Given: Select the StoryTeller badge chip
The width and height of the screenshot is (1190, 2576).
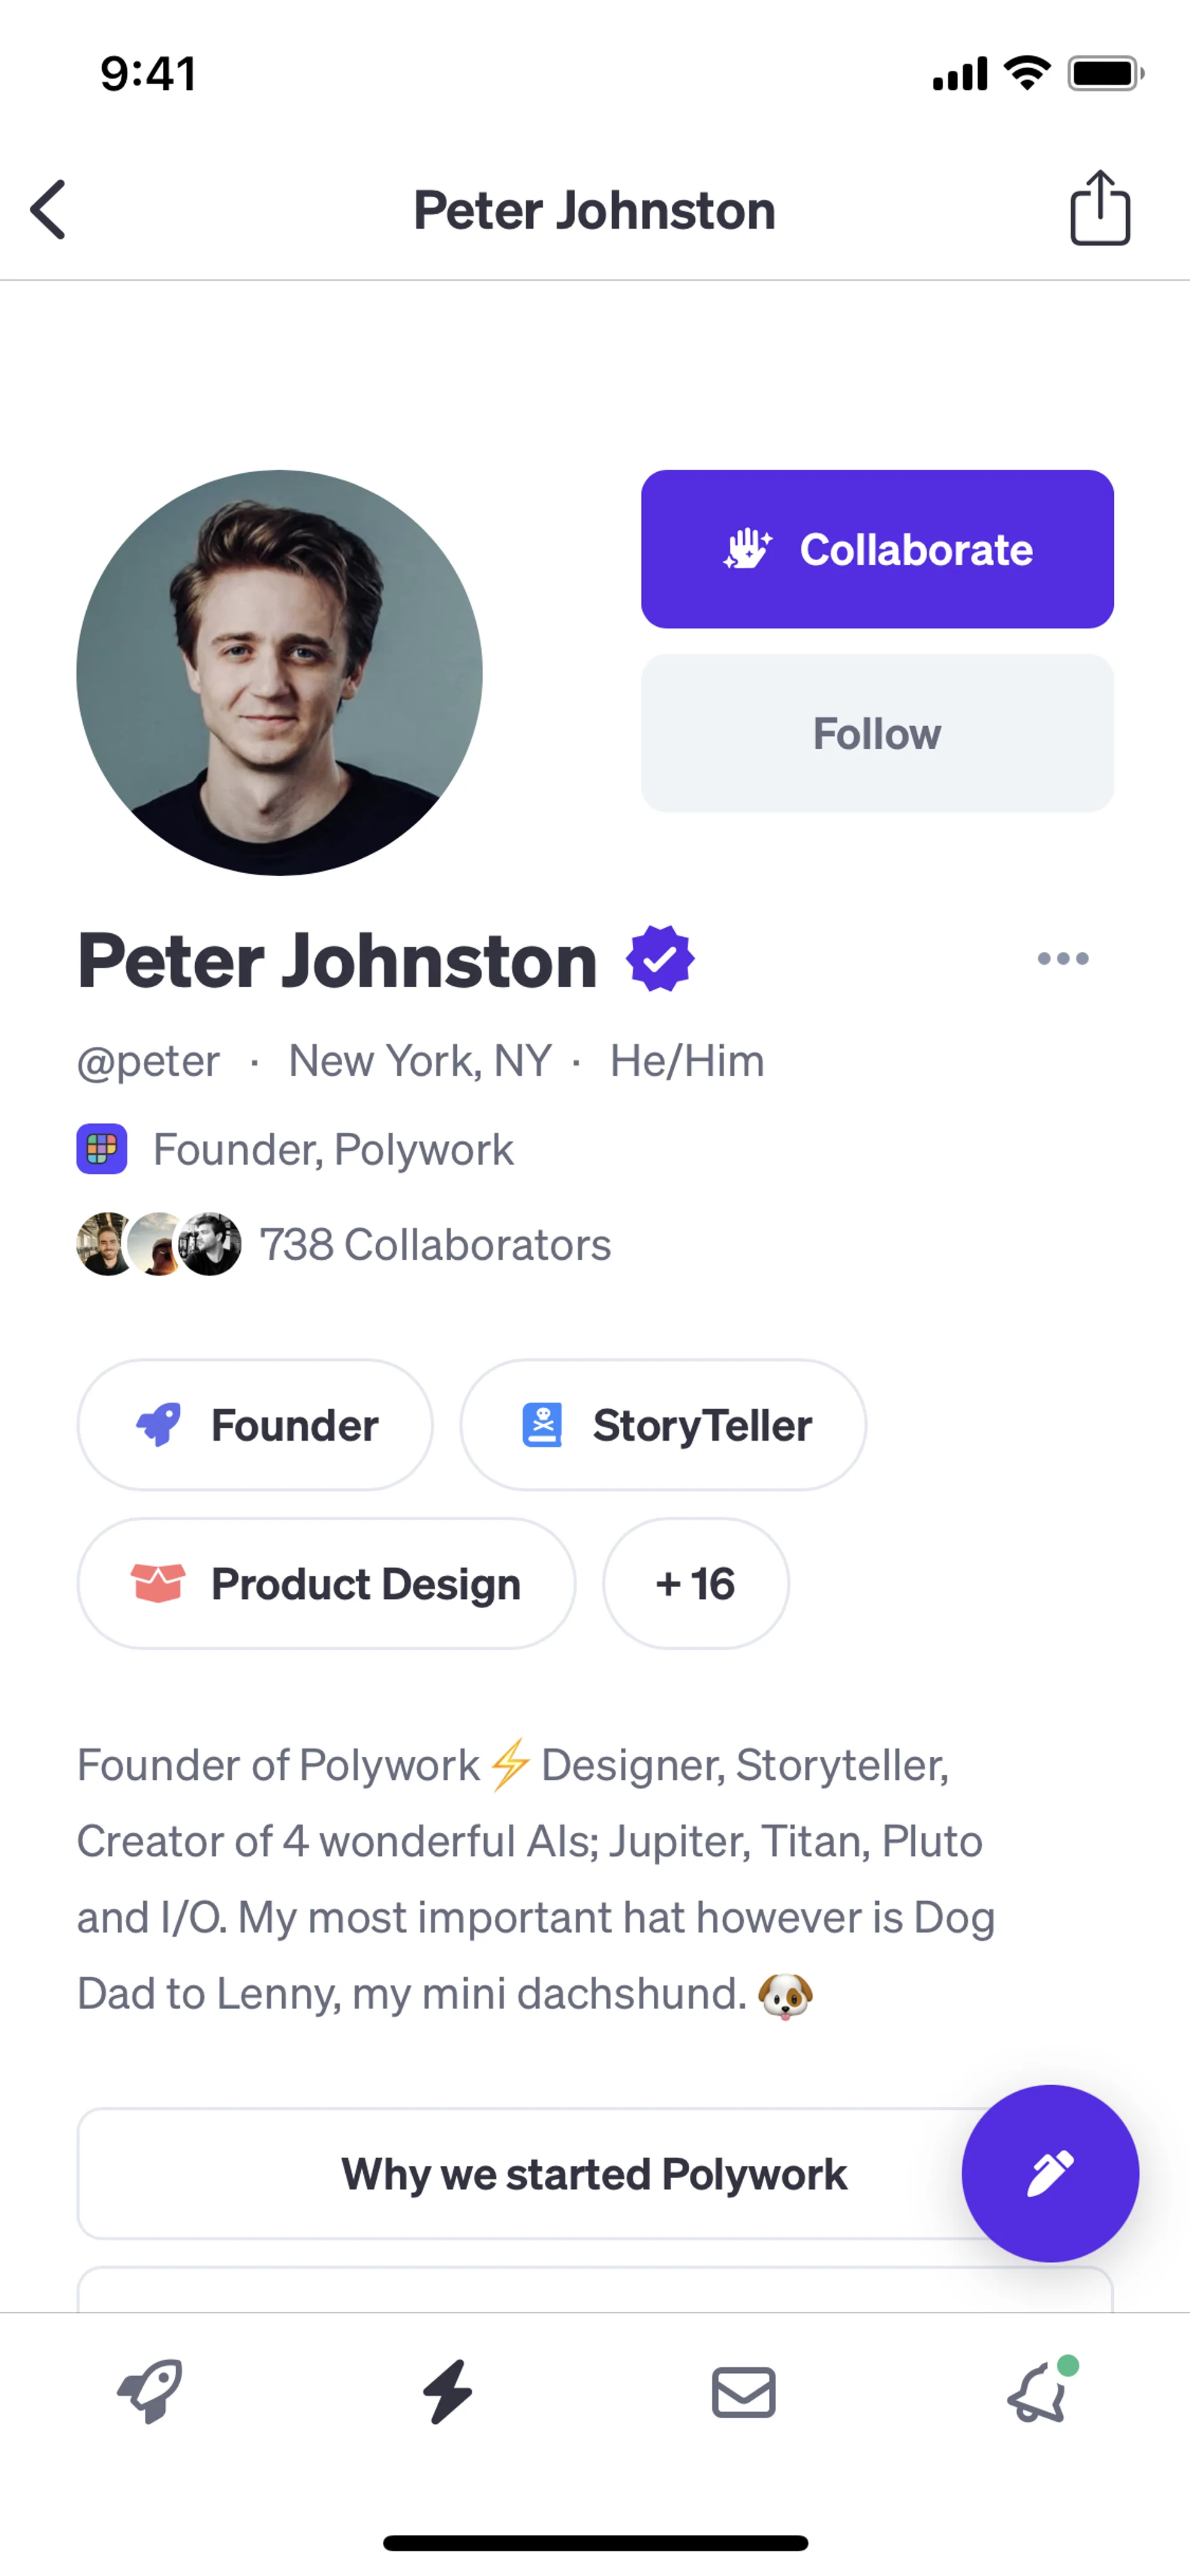Looking at the screenshot, I should (x=663, y=1425).
